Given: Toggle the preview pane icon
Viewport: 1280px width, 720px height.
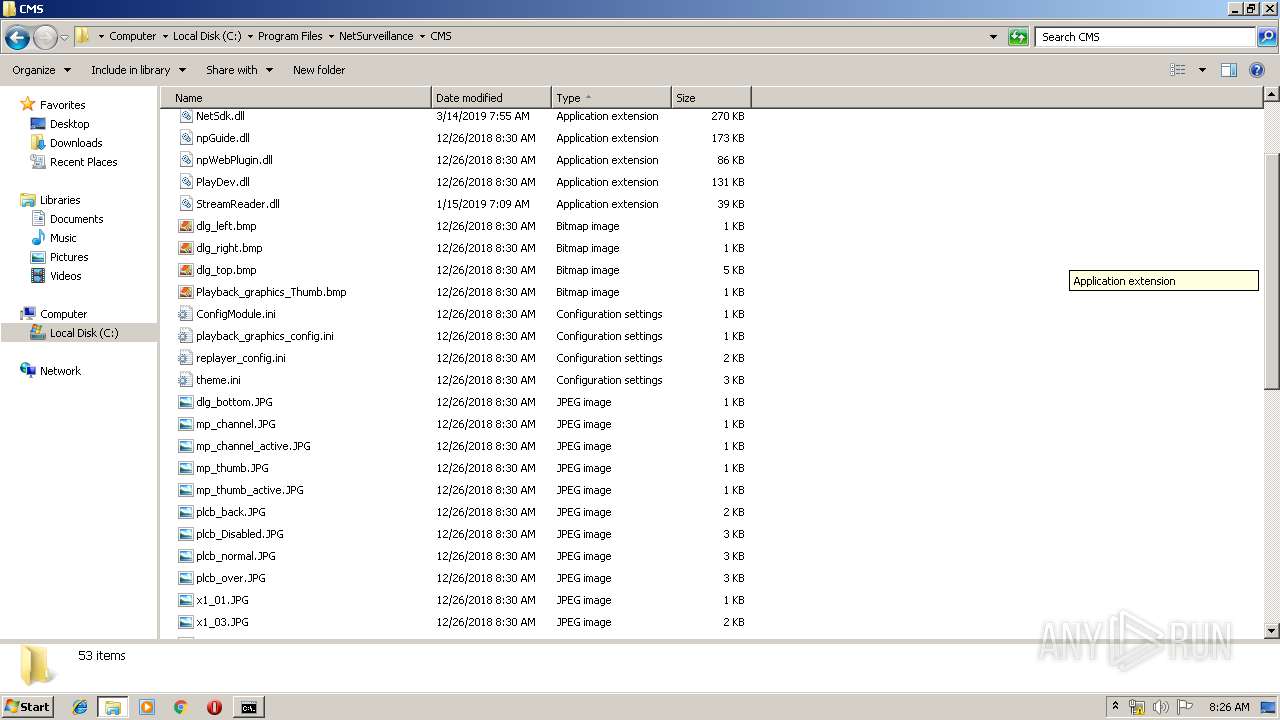Looking at the screenshot, I should [x=1229, y=70].
